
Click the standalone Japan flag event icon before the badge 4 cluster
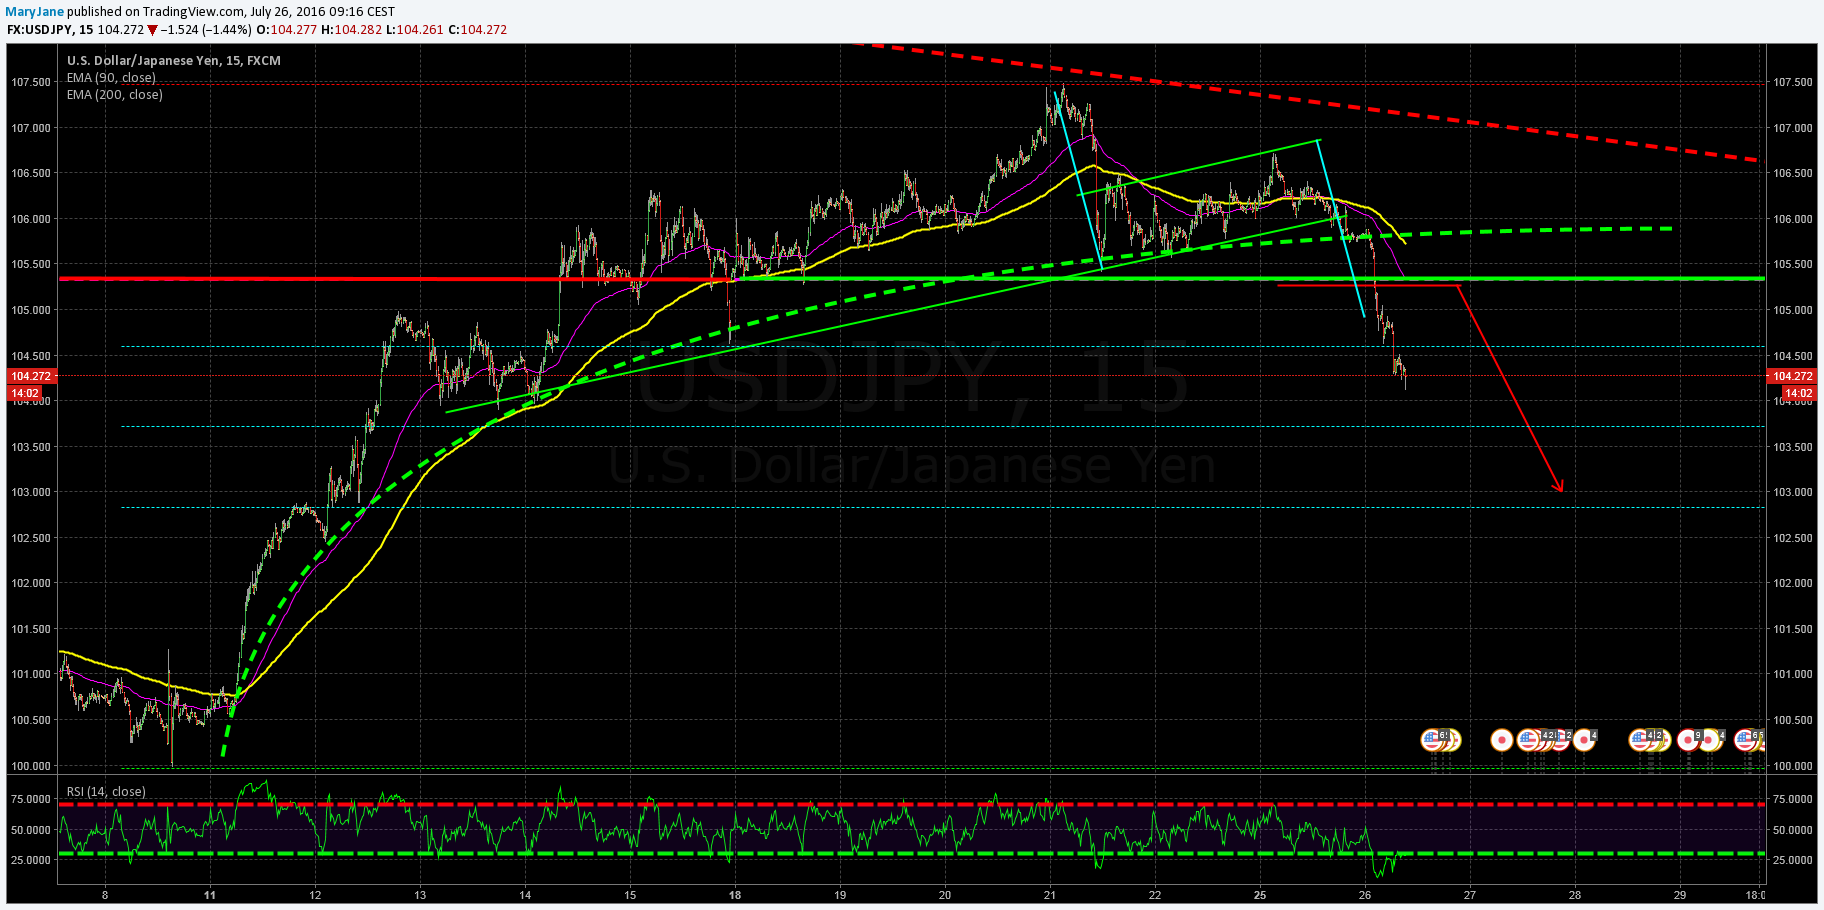point(1502,740)
